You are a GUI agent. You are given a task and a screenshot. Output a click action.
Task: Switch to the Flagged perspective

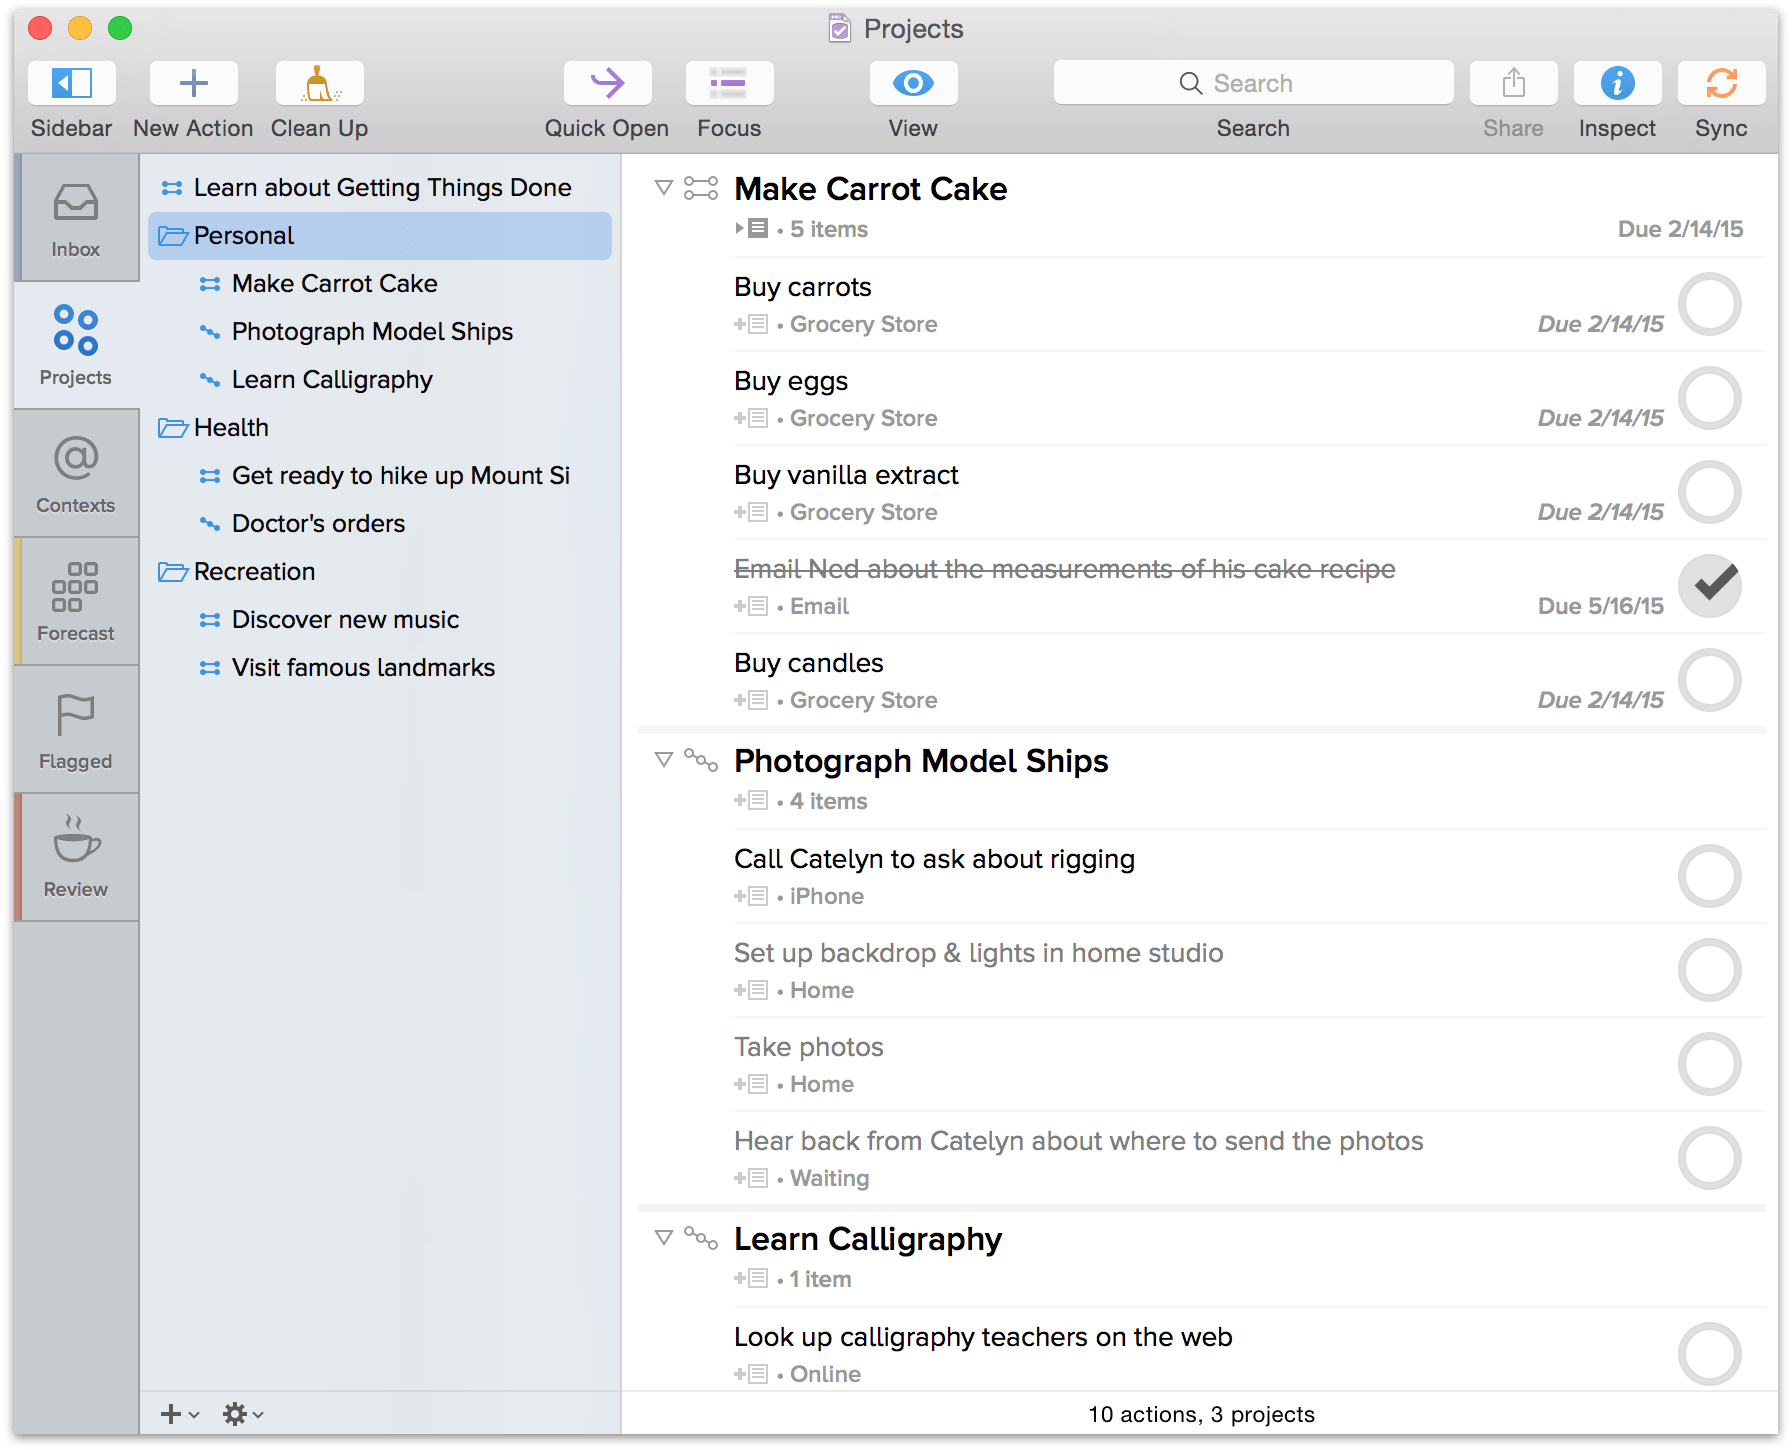[x=76, y=729]
